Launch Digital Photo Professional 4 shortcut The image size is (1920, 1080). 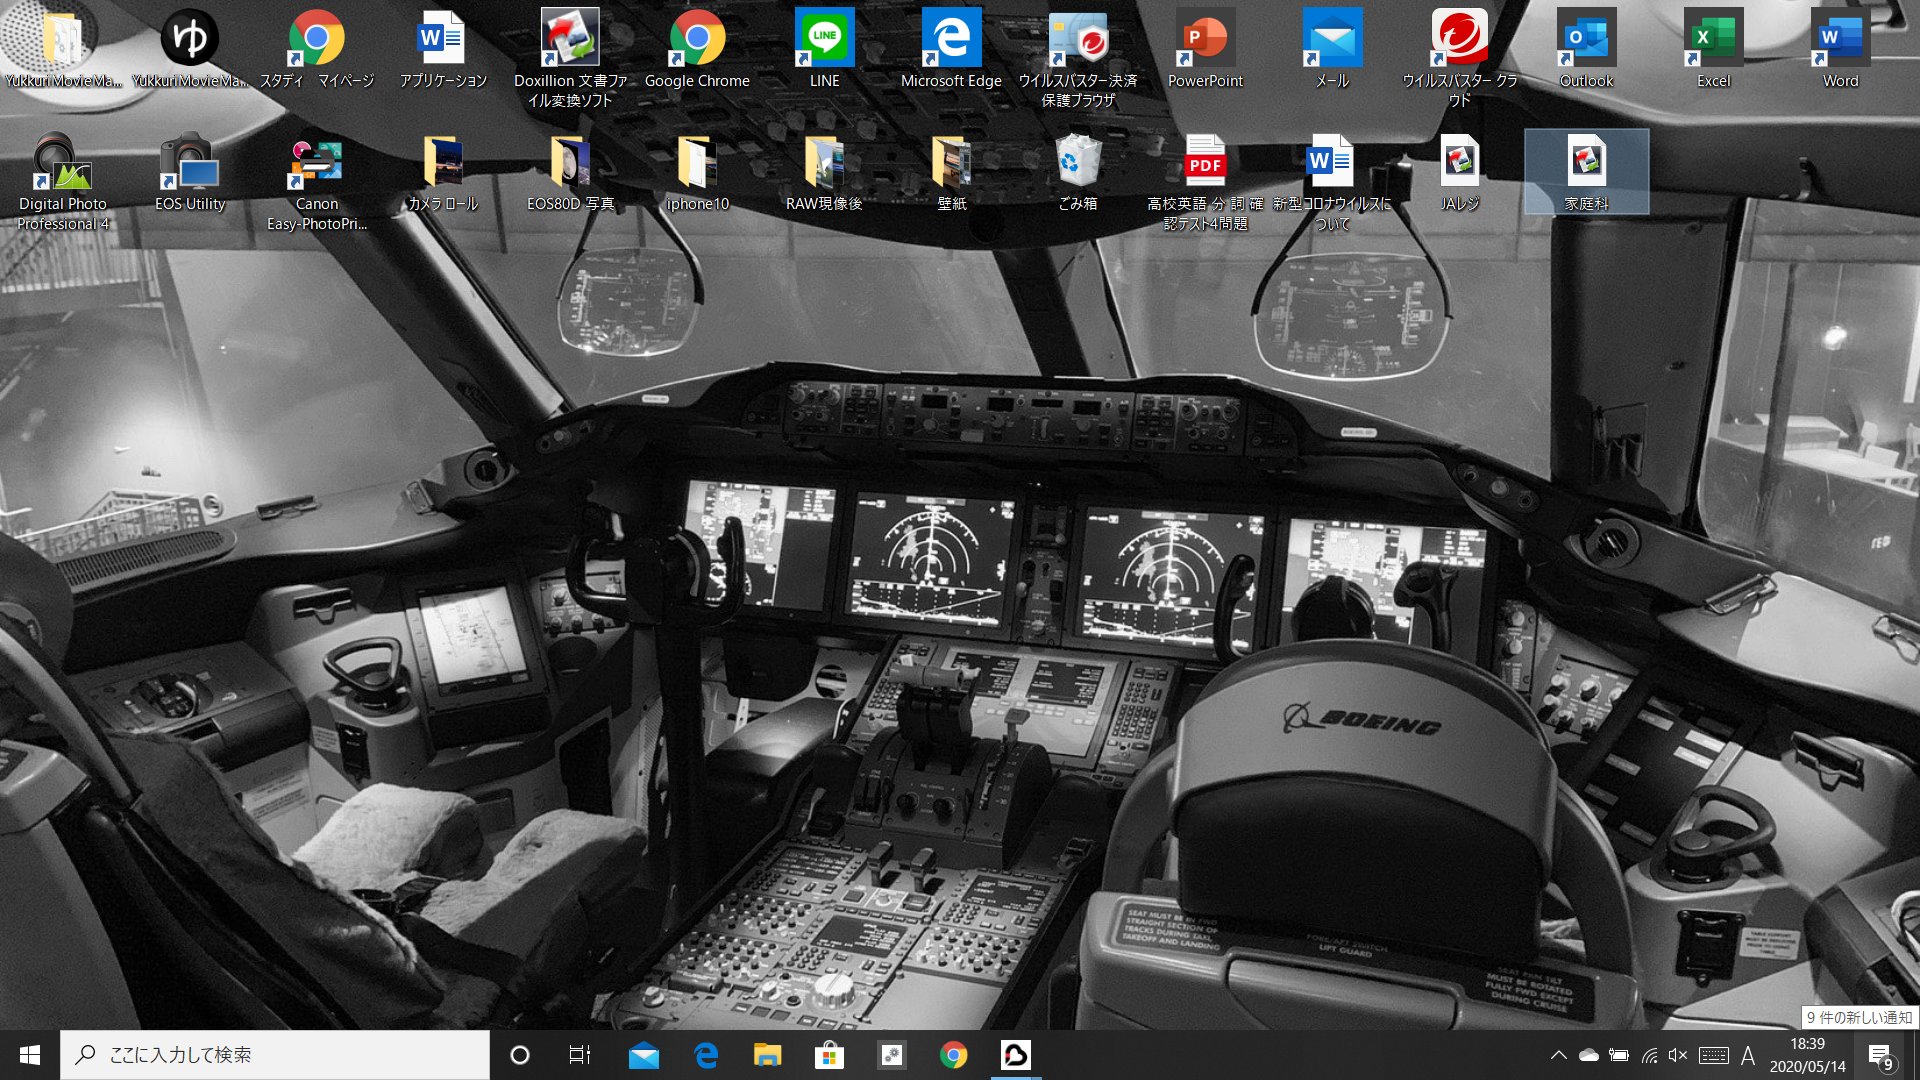(63, 181)
